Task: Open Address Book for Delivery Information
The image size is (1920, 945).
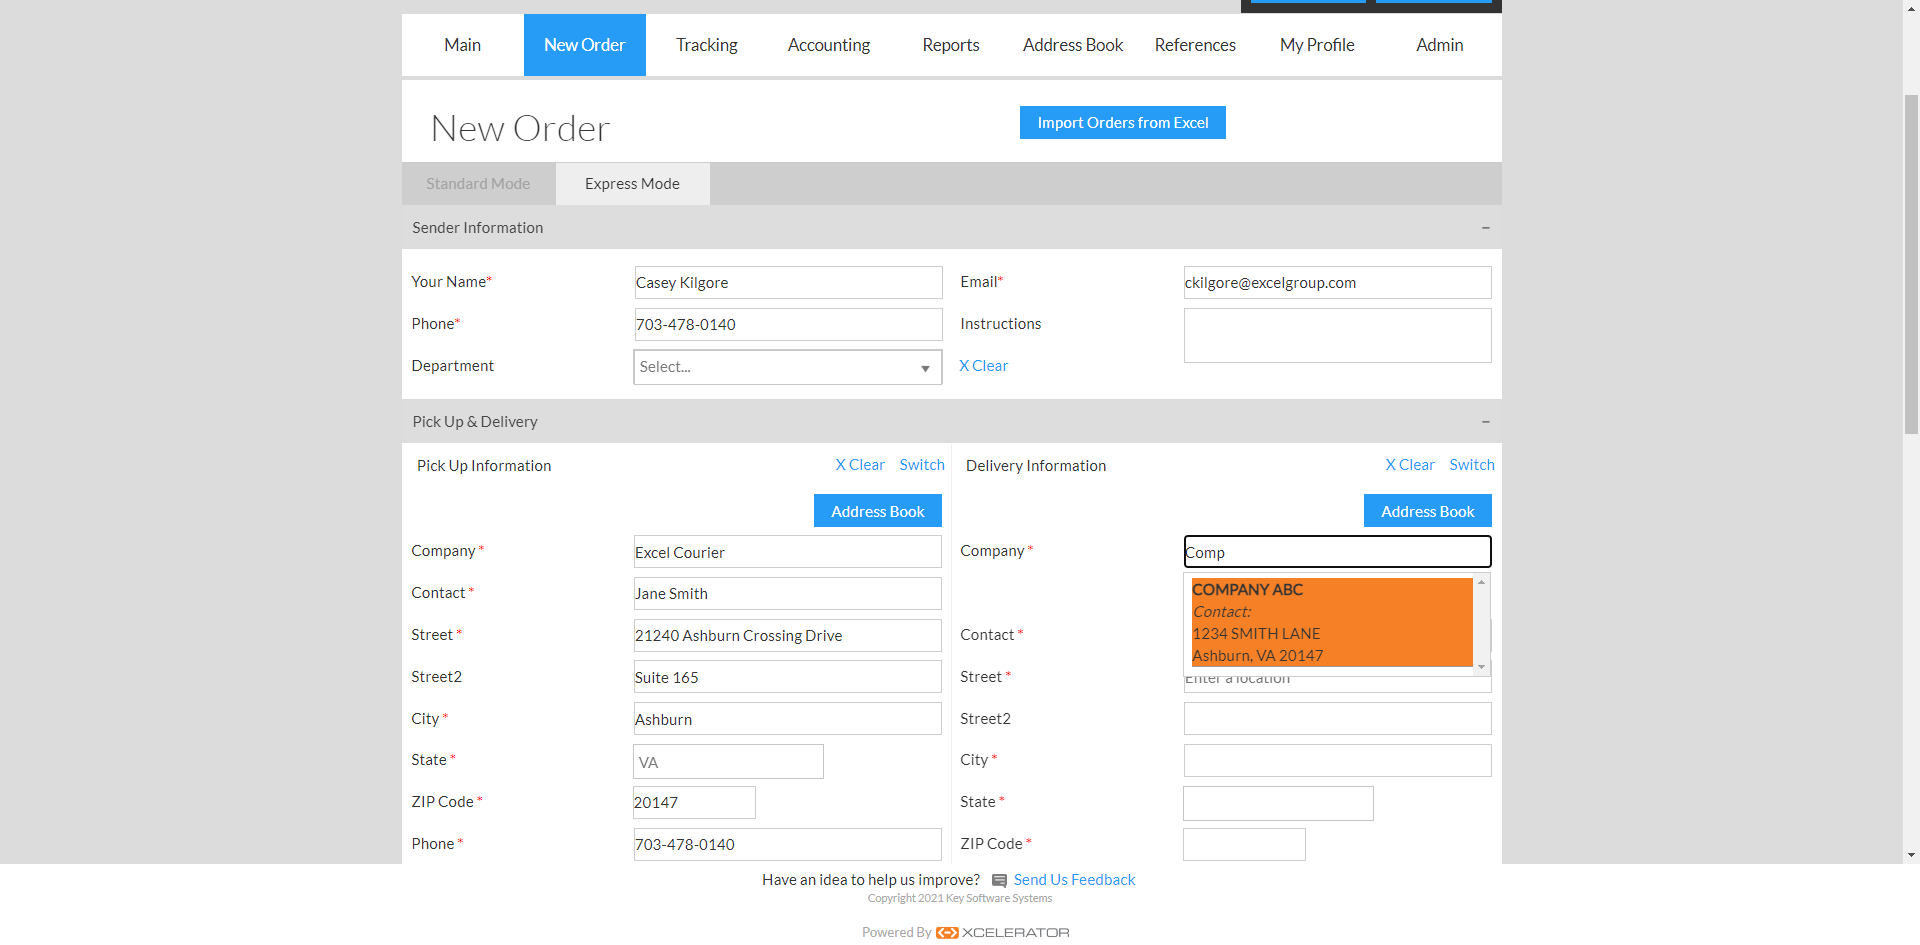Action: pos(1428,511)
